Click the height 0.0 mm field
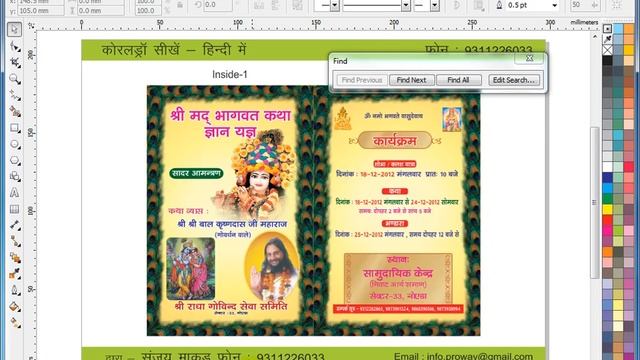 click(100, 11)
